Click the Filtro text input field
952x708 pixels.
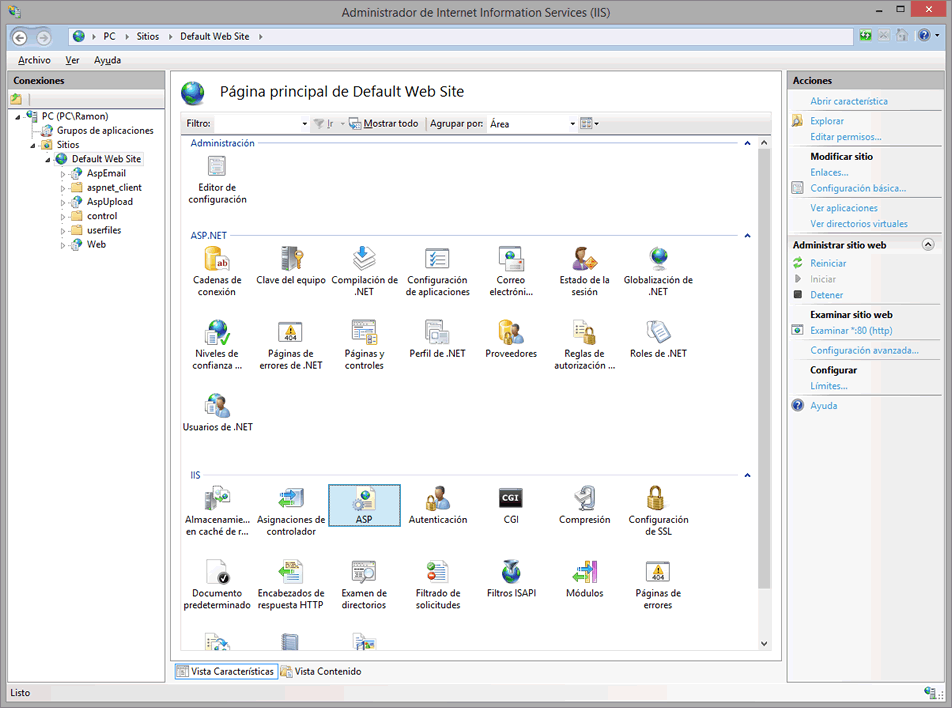[x=257, y=124]
